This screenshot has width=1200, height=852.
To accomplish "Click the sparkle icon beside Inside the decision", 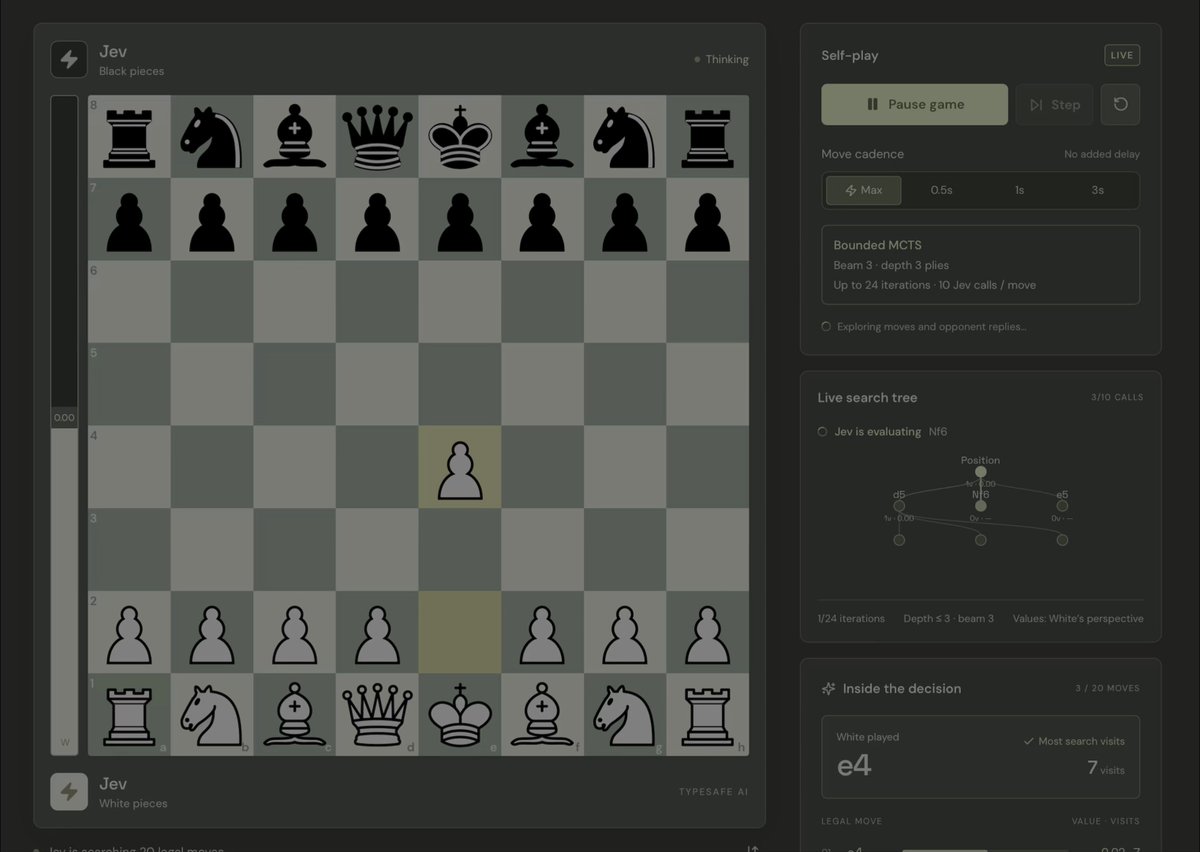I will pyautogui.click(x=828, y=688).
